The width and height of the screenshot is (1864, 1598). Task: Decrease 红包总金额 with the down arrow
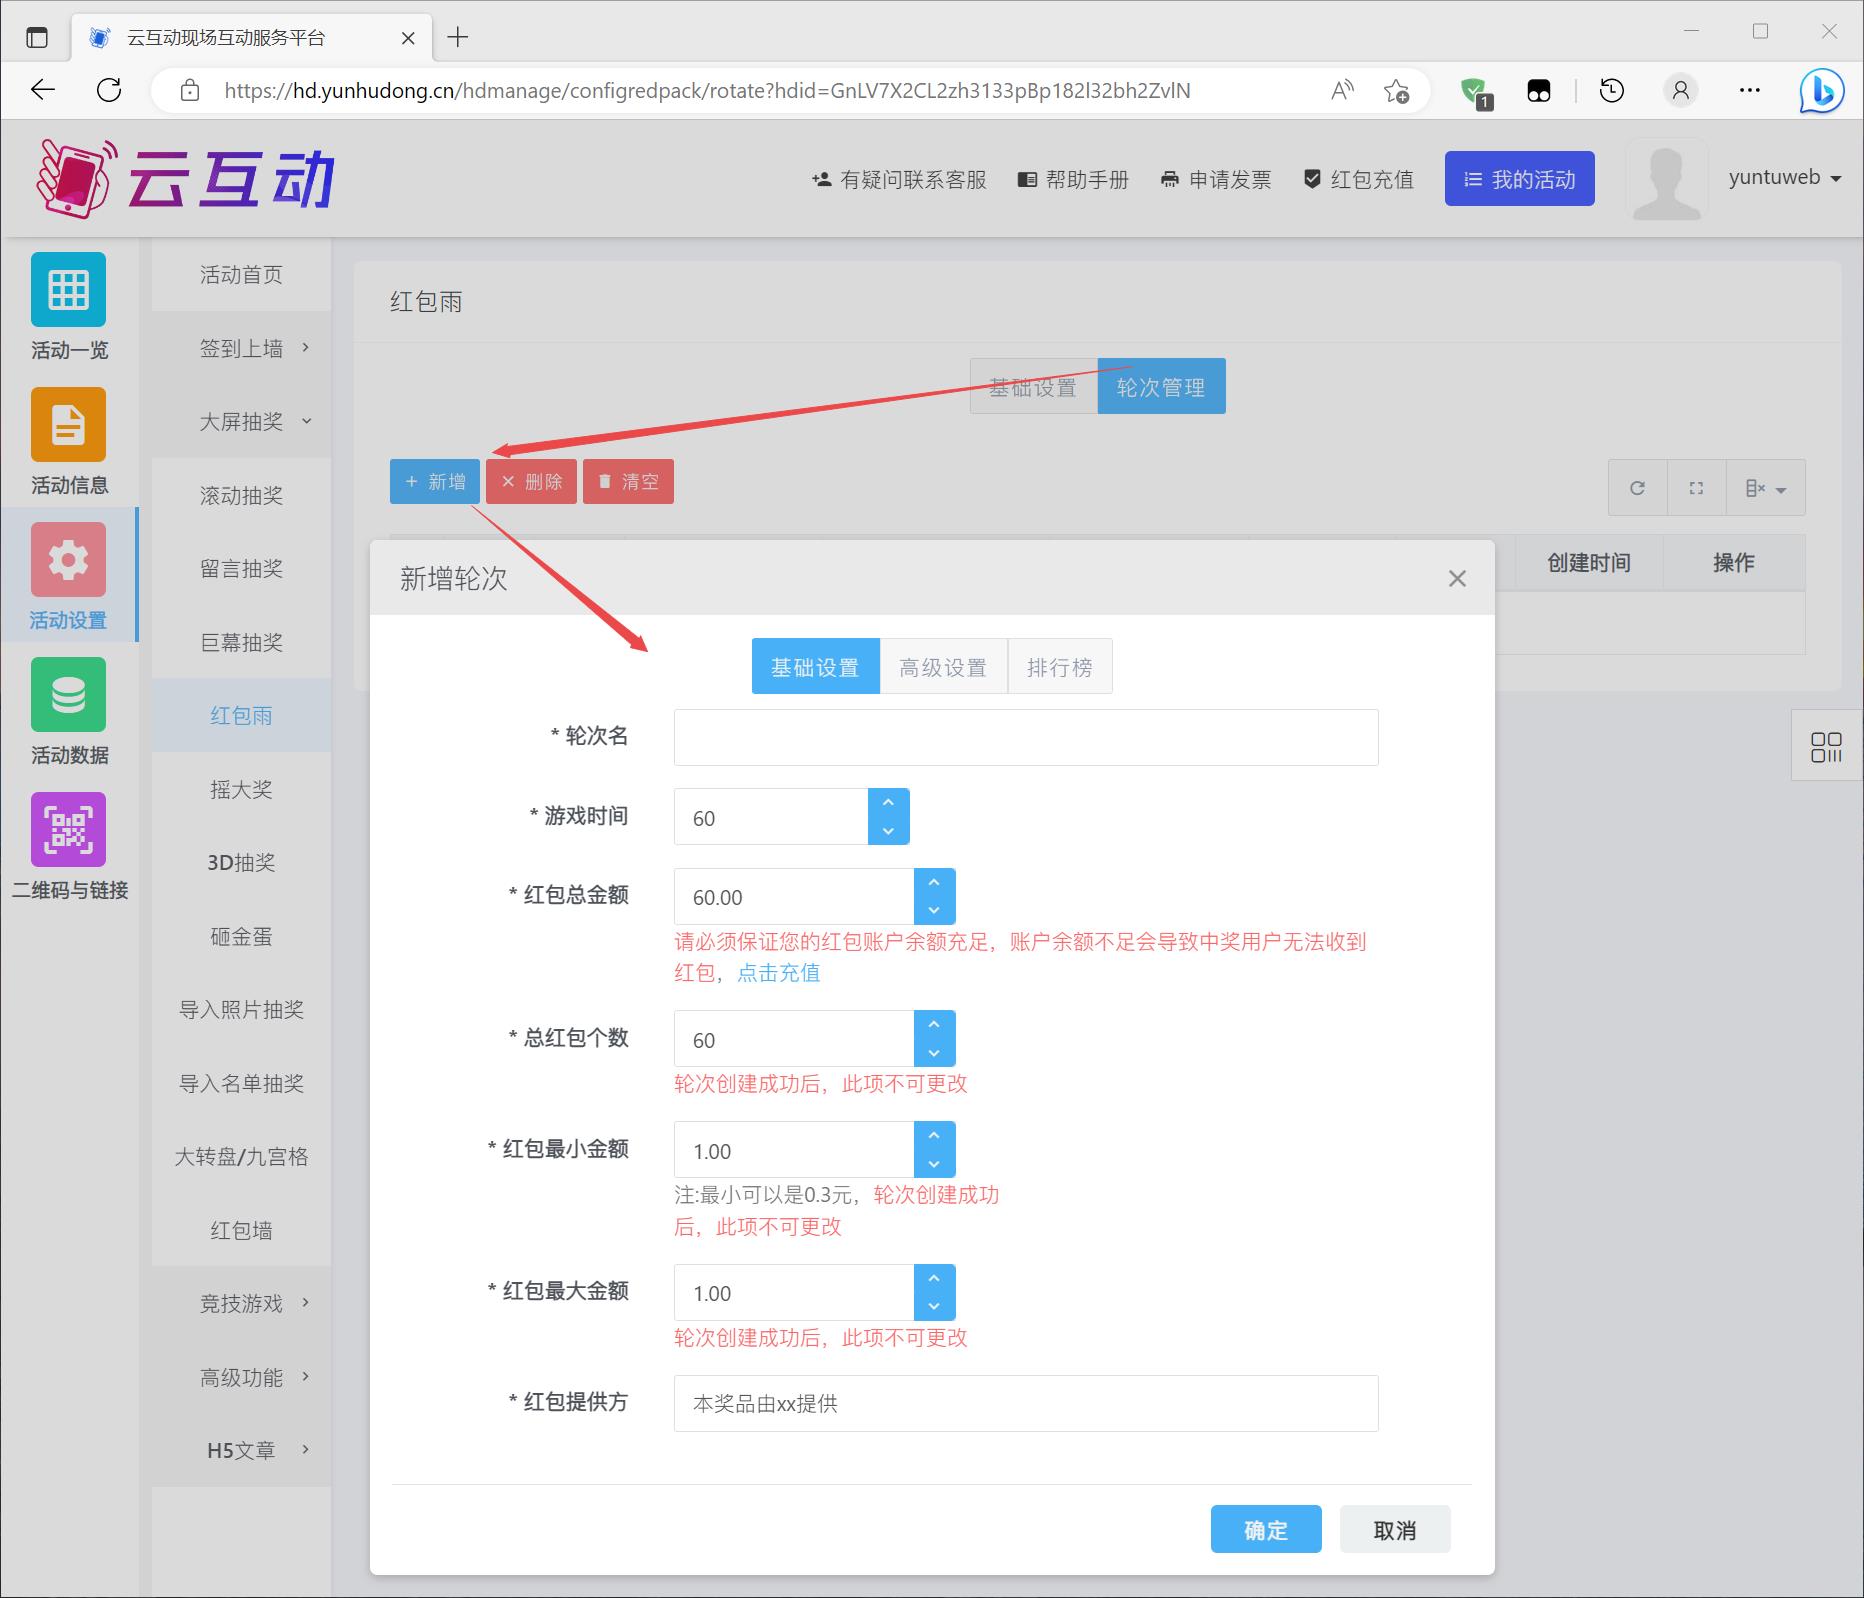pyautogui.click(x=934, y=910)
